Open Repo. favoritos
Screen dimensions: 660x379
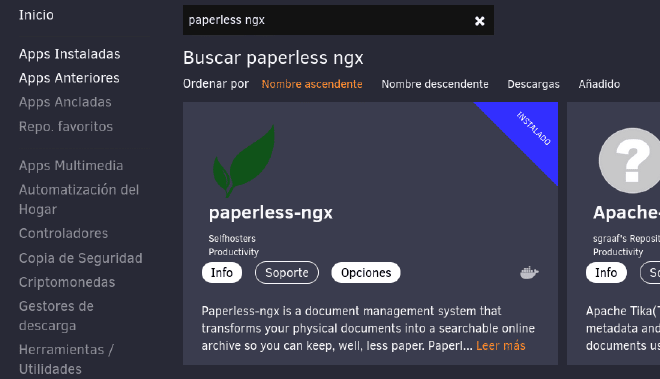pyautogui.click(x=66, y=127)
